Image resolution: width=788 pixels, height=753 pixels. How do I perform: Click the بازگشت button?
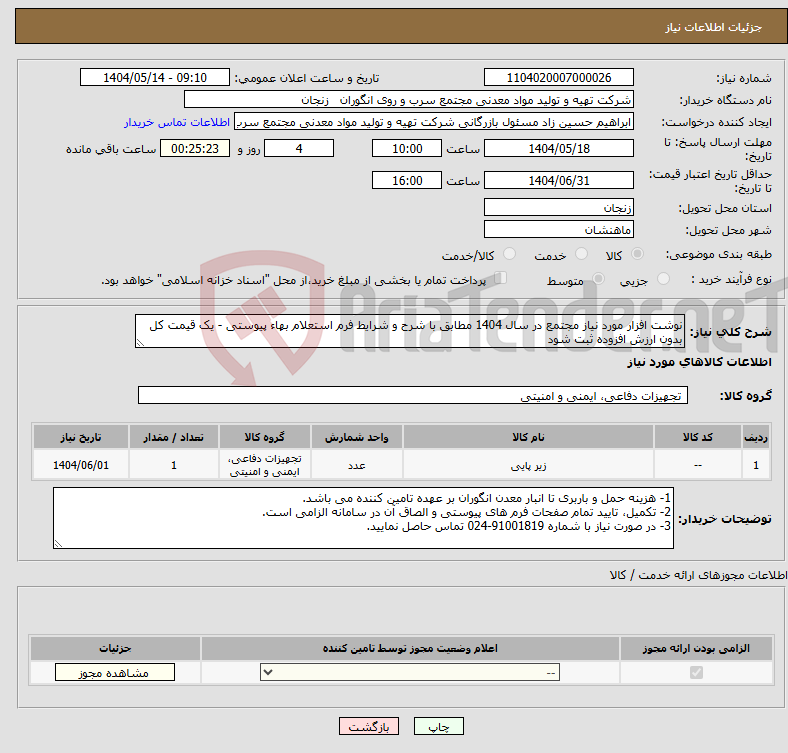click(368, 726)
